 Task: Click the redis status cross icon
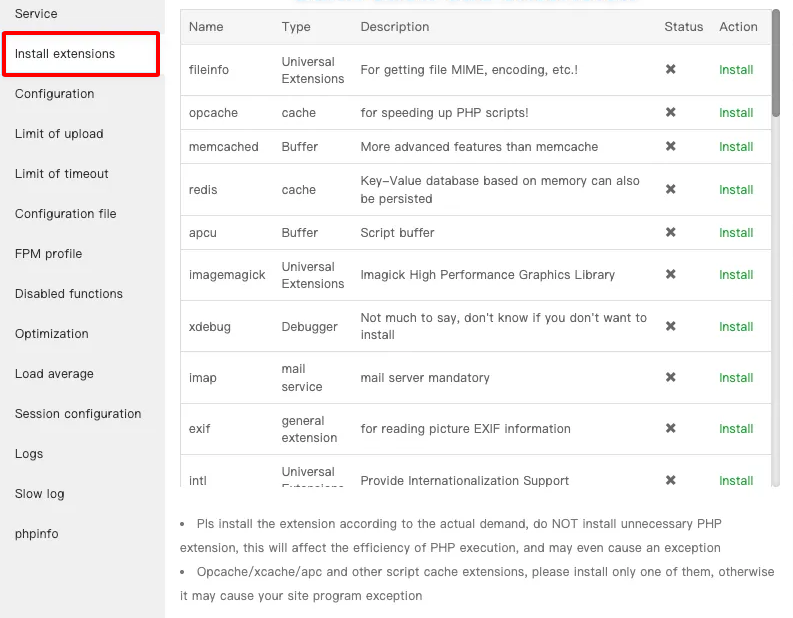pos(671,189)
